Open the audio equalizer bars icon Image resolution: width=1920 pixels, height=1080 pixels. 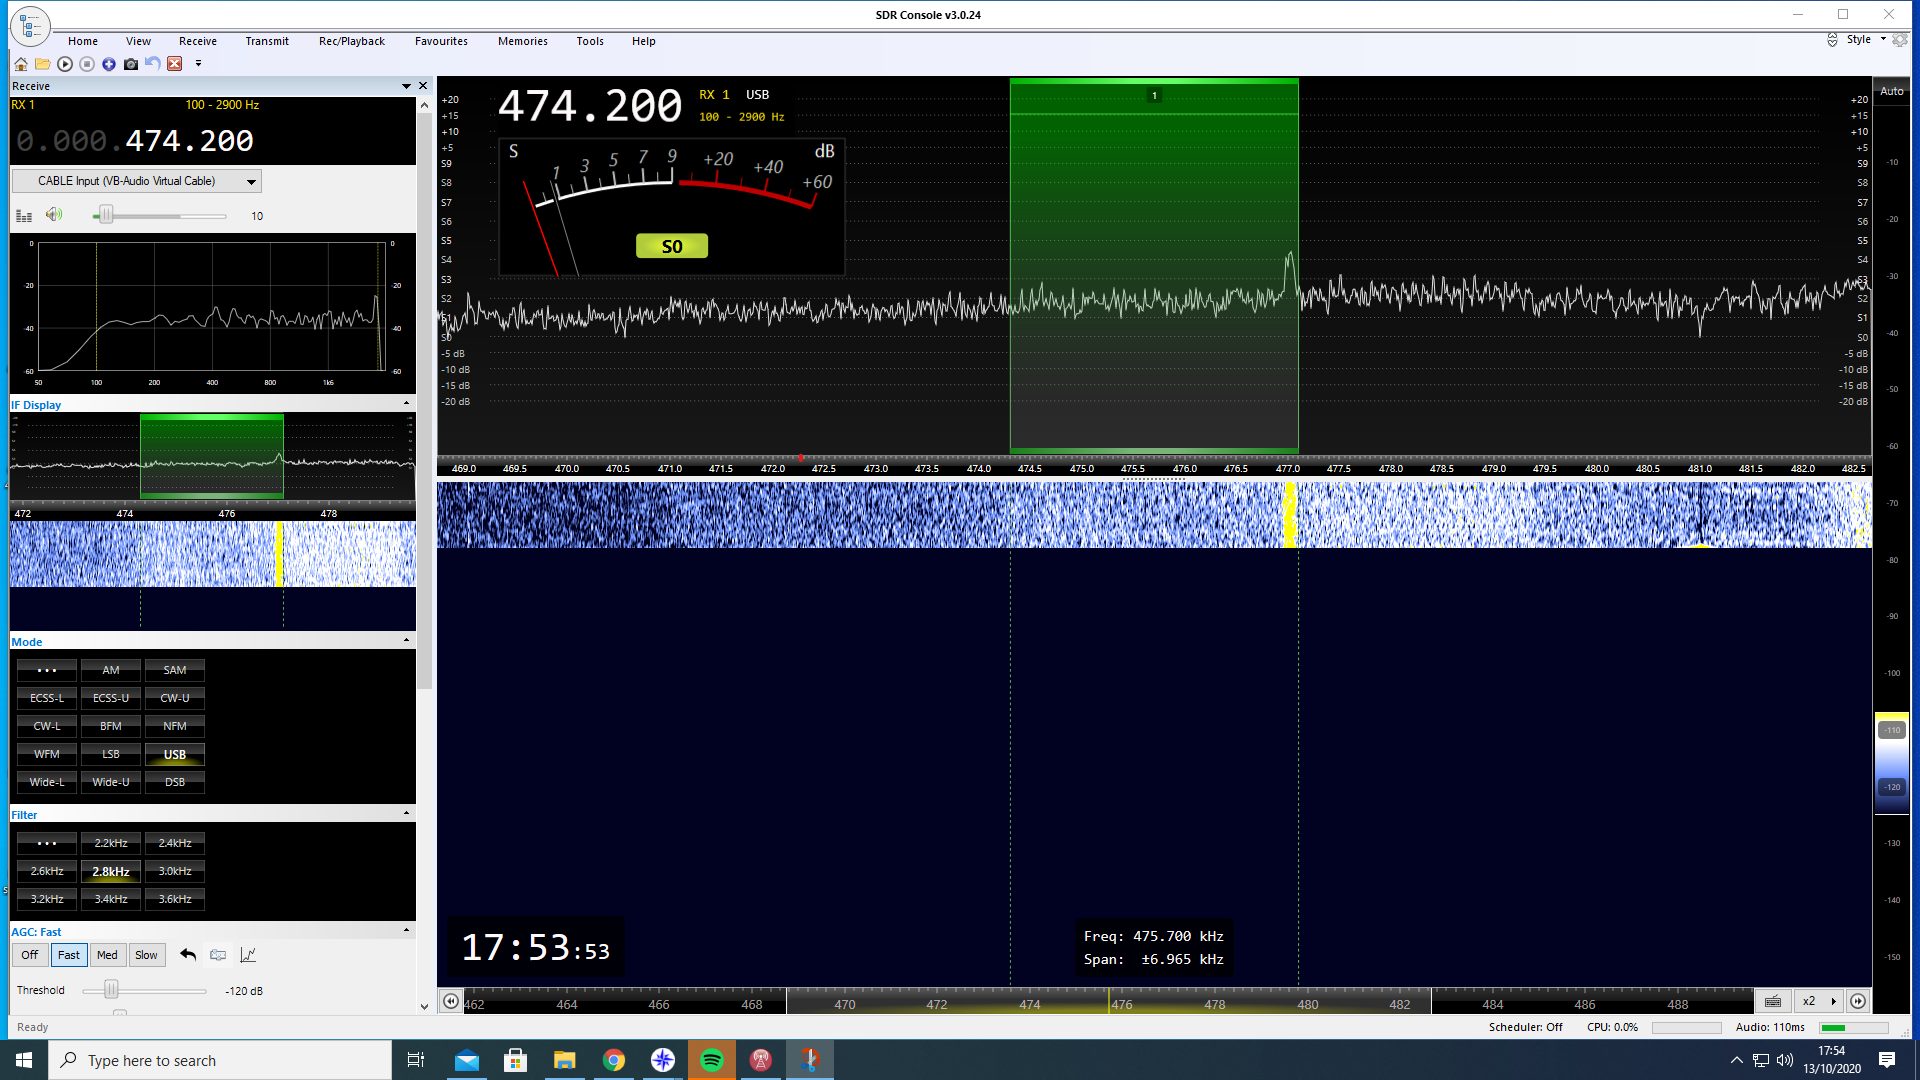pyautogui.click(x=24, y=216)
